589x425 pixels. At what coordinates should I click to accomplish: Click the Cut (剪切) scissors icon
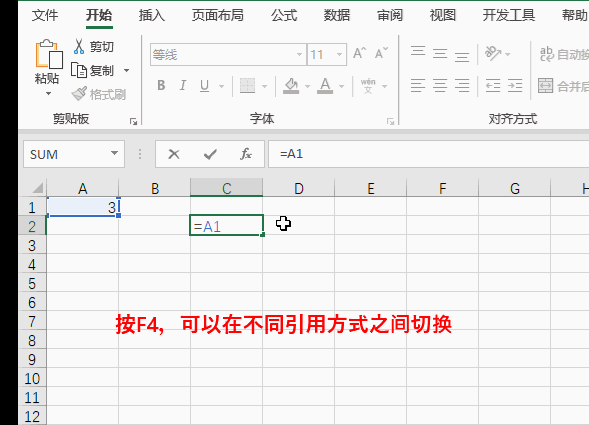click(x=79, y=47)
